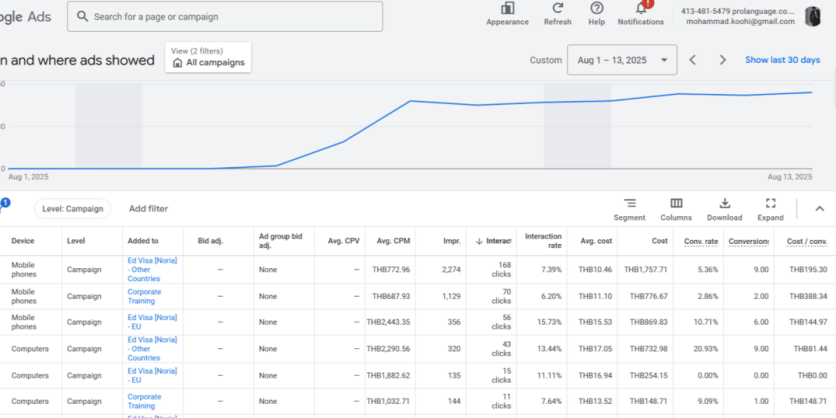Click the Refresh icon

(x=558, y=9)
